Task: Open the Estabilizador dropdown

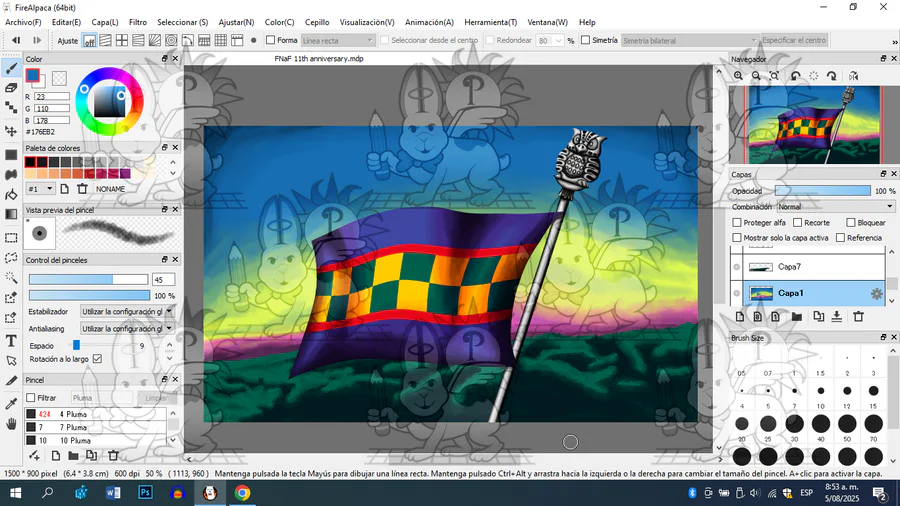Action: tap(126, 312)
